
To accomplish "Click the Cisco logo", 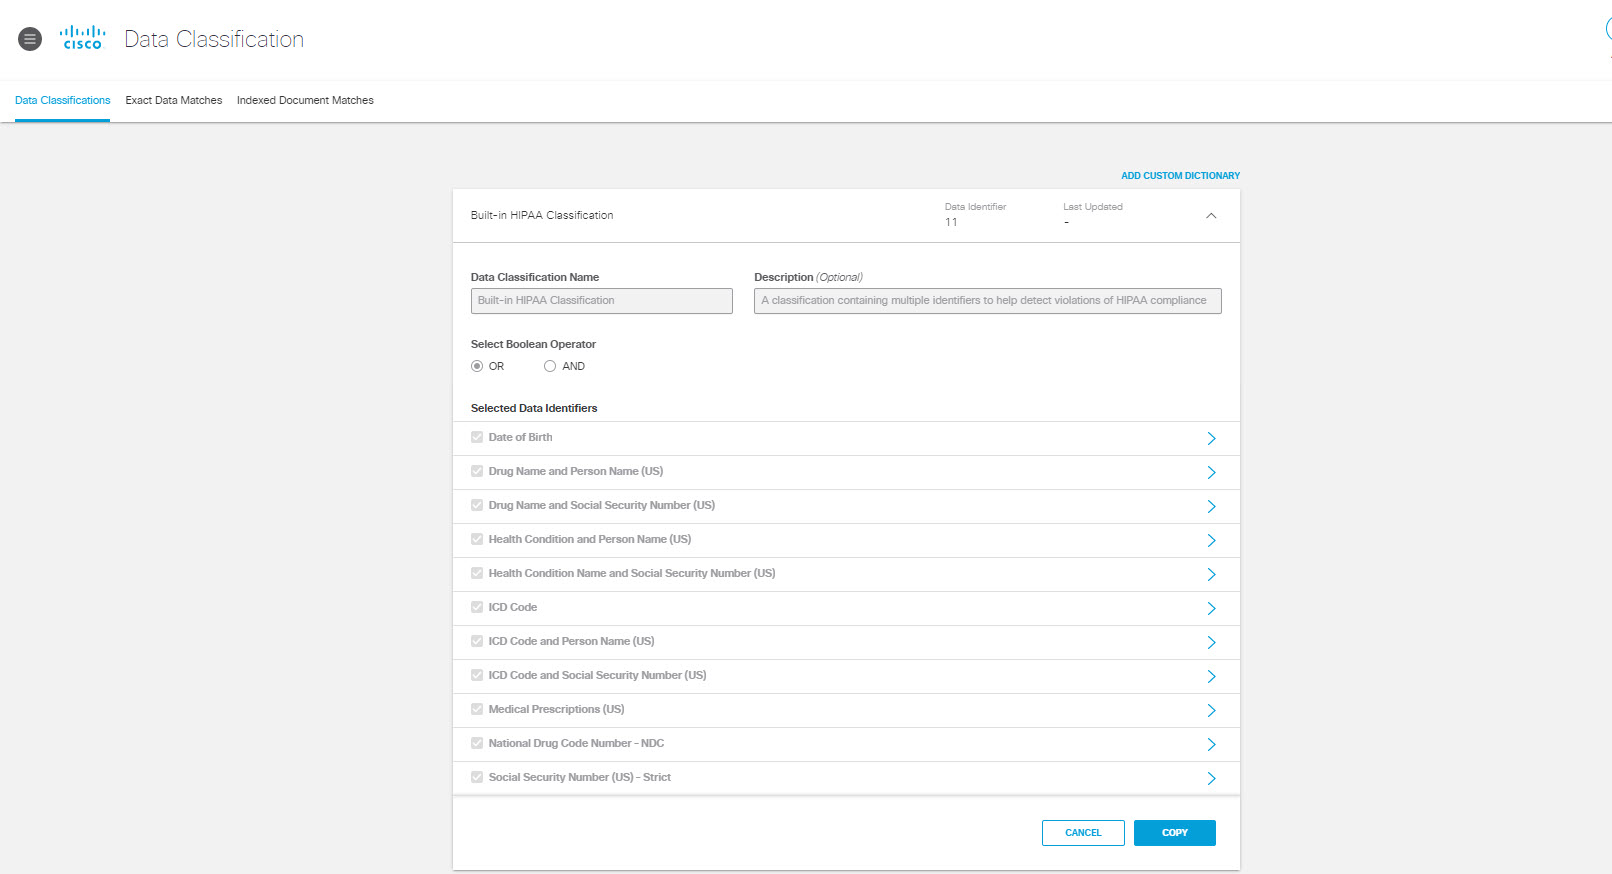I will click(x=83, y=38).
